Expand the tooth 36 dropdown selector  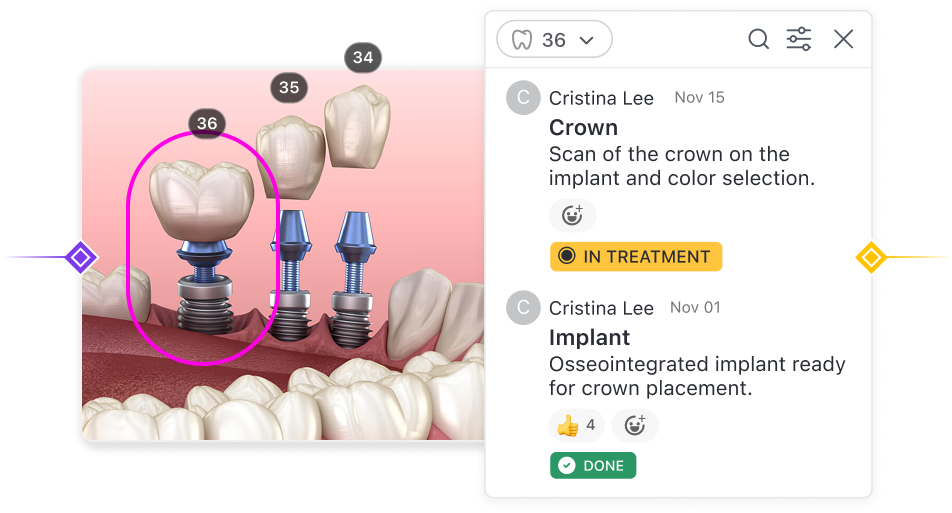[554, 39]
